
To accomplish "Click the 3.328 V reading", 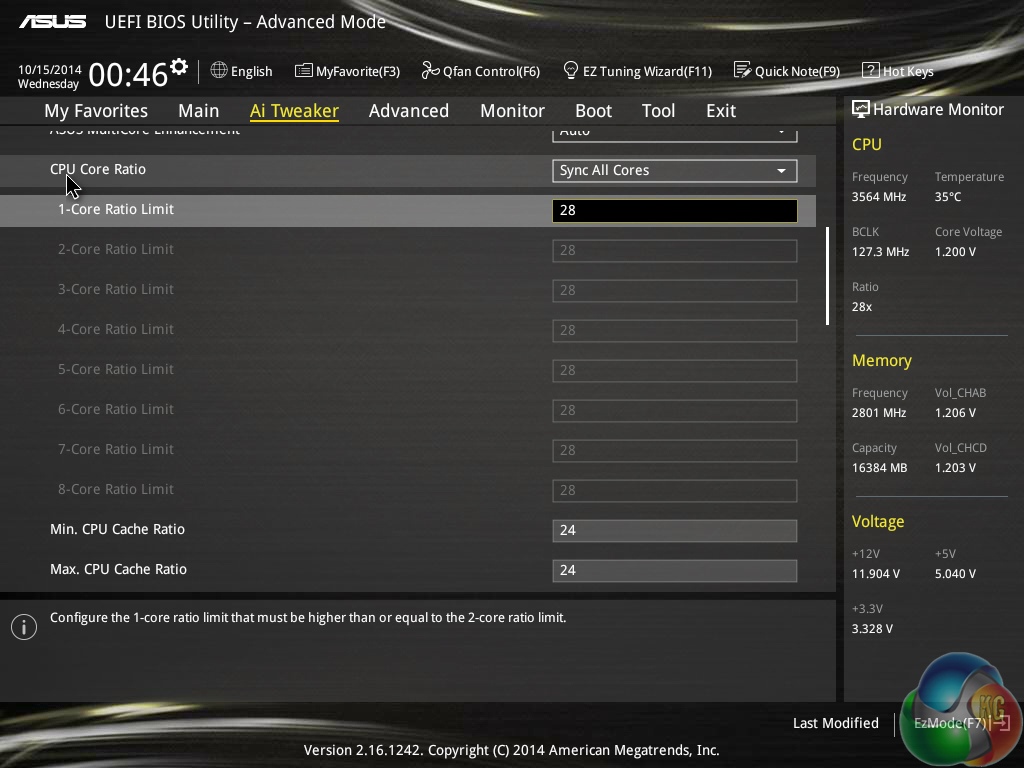I will tap(872, 628).
